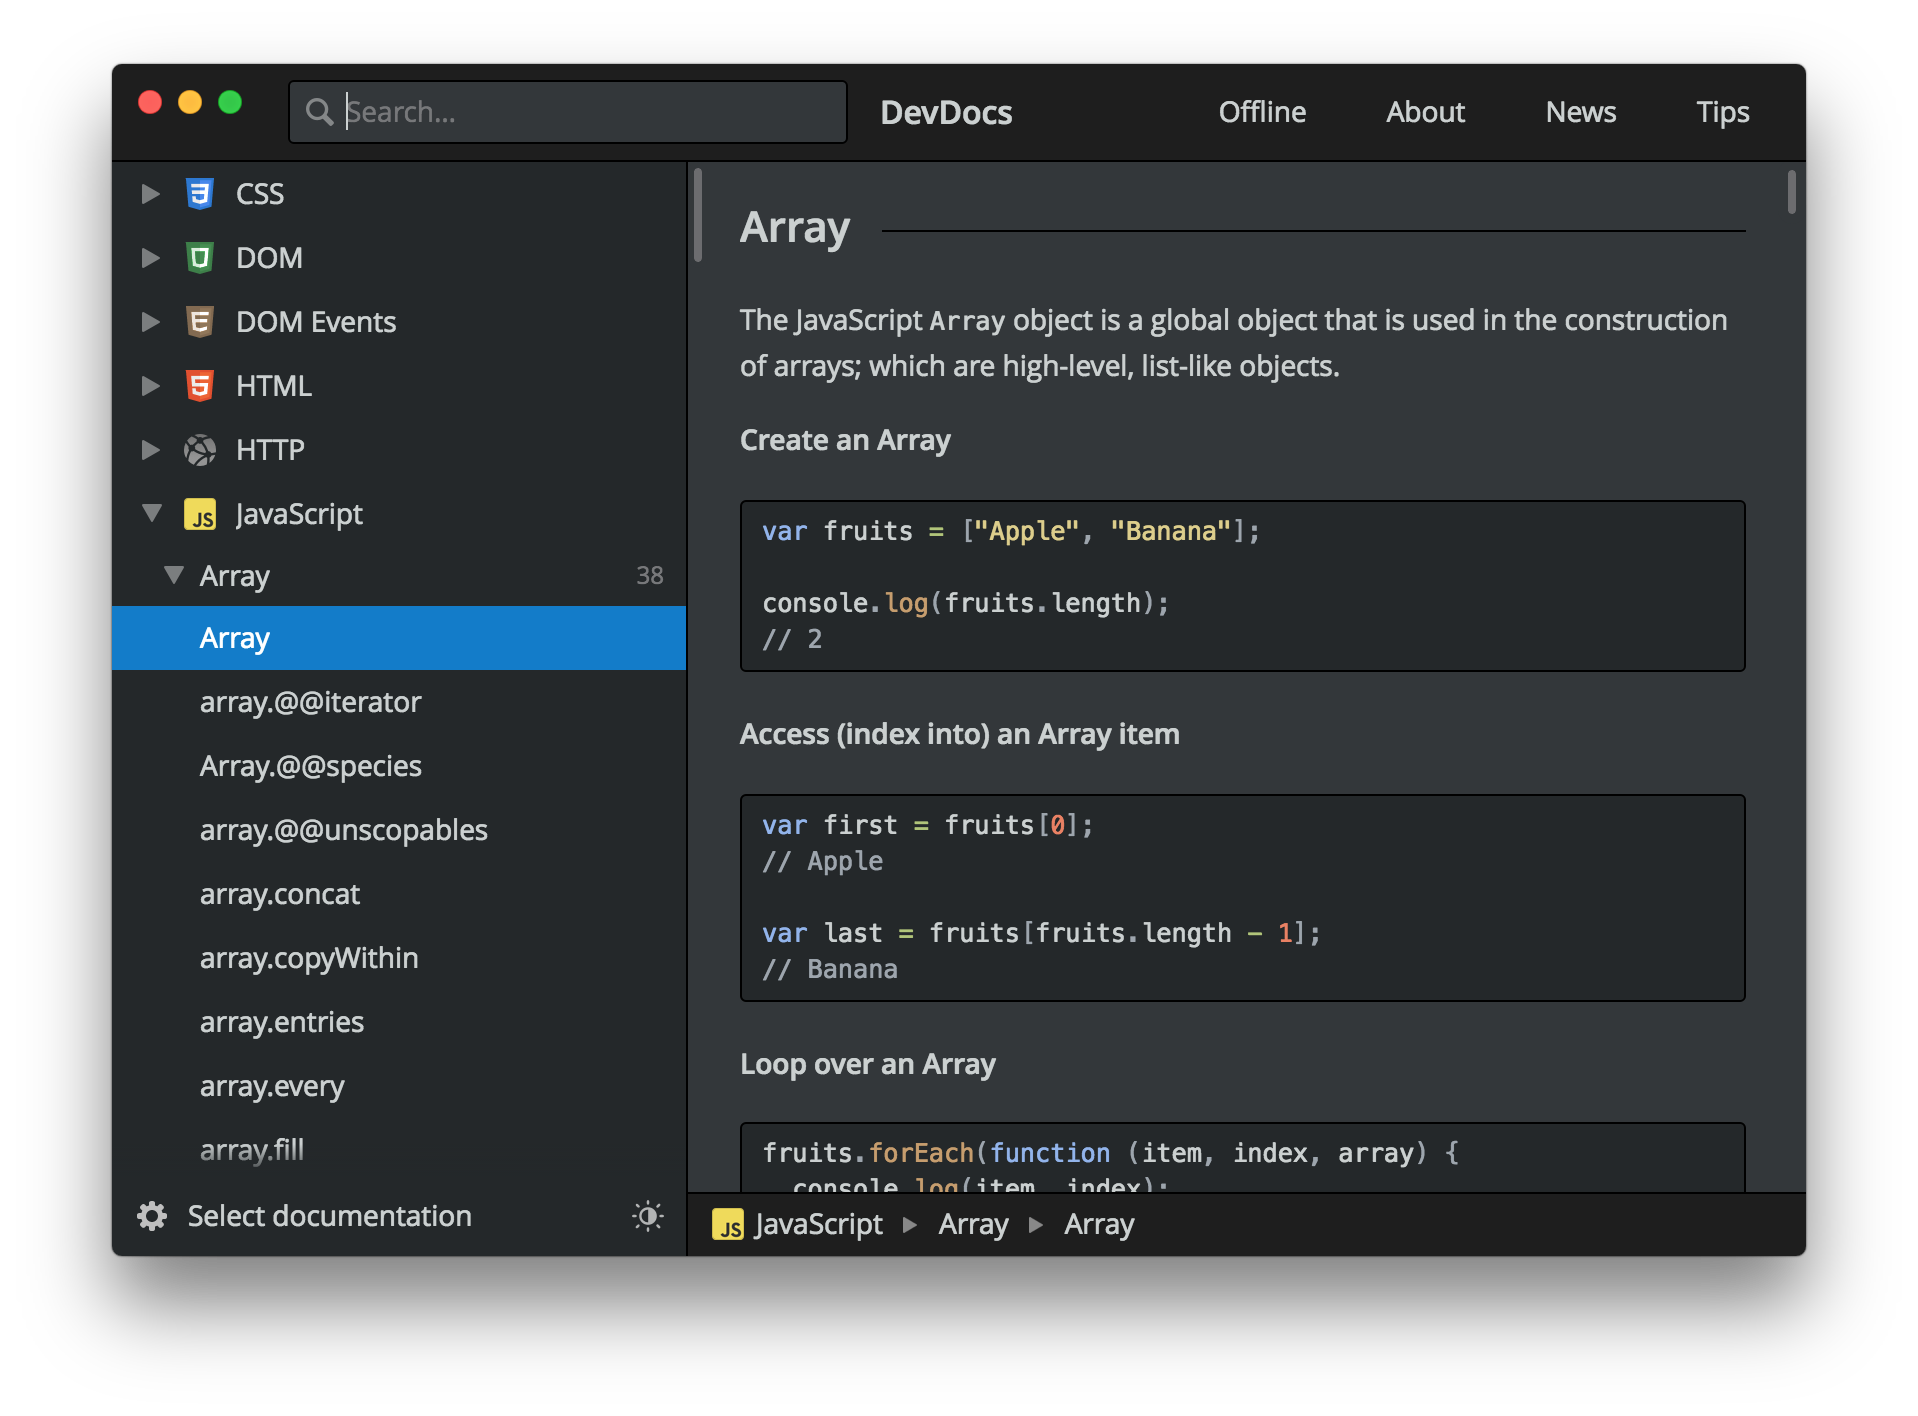
Task: Open the Tips page
Action: coord(1722,112)
